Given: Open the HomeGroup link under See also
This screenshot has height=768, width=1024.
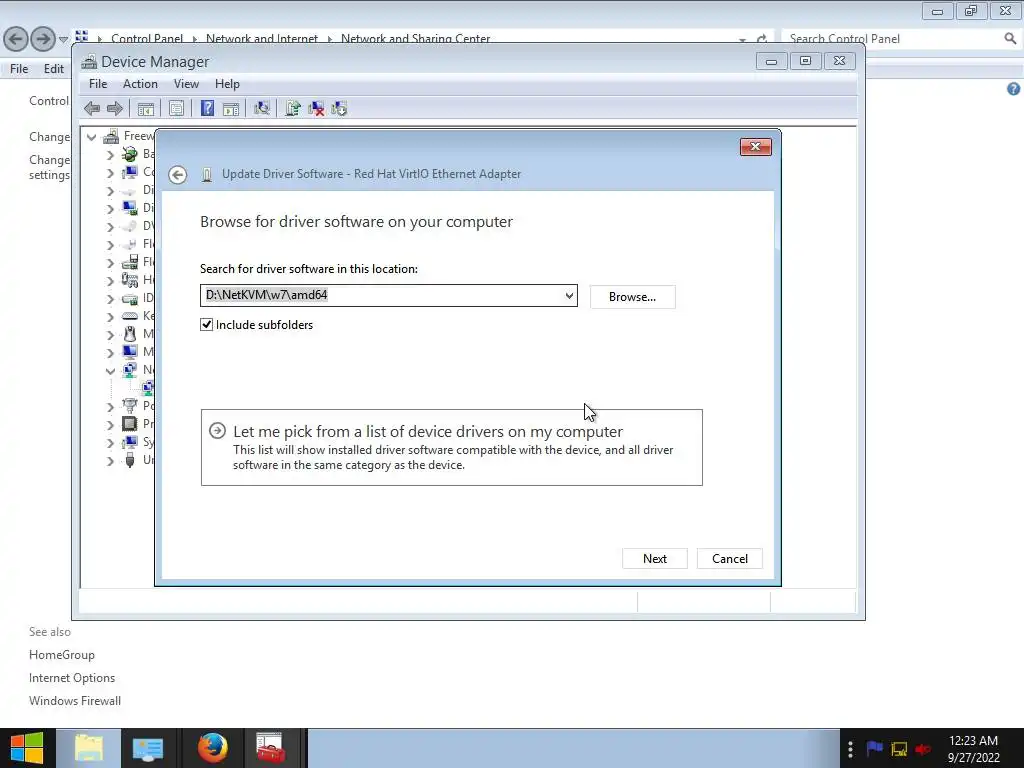Looking at the screenshot, I should click(61, 654).
